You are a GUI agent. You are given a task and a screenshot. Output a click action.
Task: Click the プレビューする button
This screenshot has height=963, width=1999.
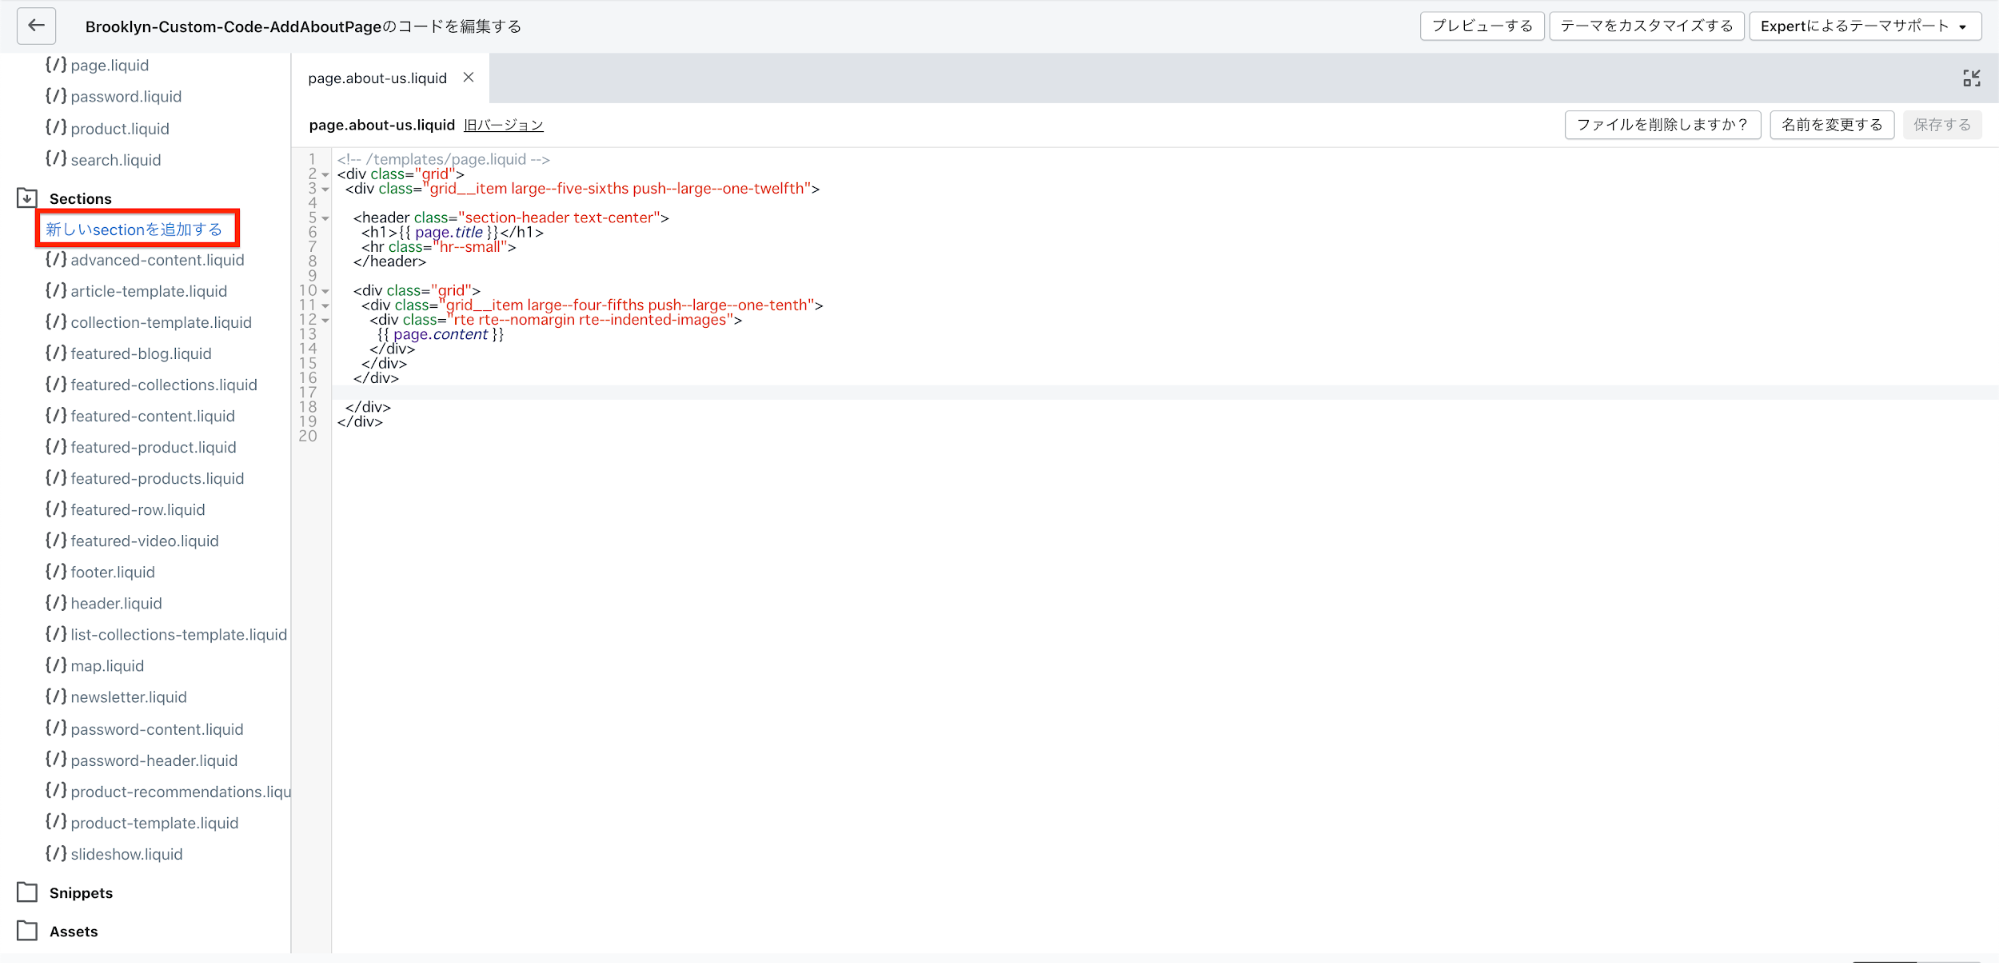1481,26
